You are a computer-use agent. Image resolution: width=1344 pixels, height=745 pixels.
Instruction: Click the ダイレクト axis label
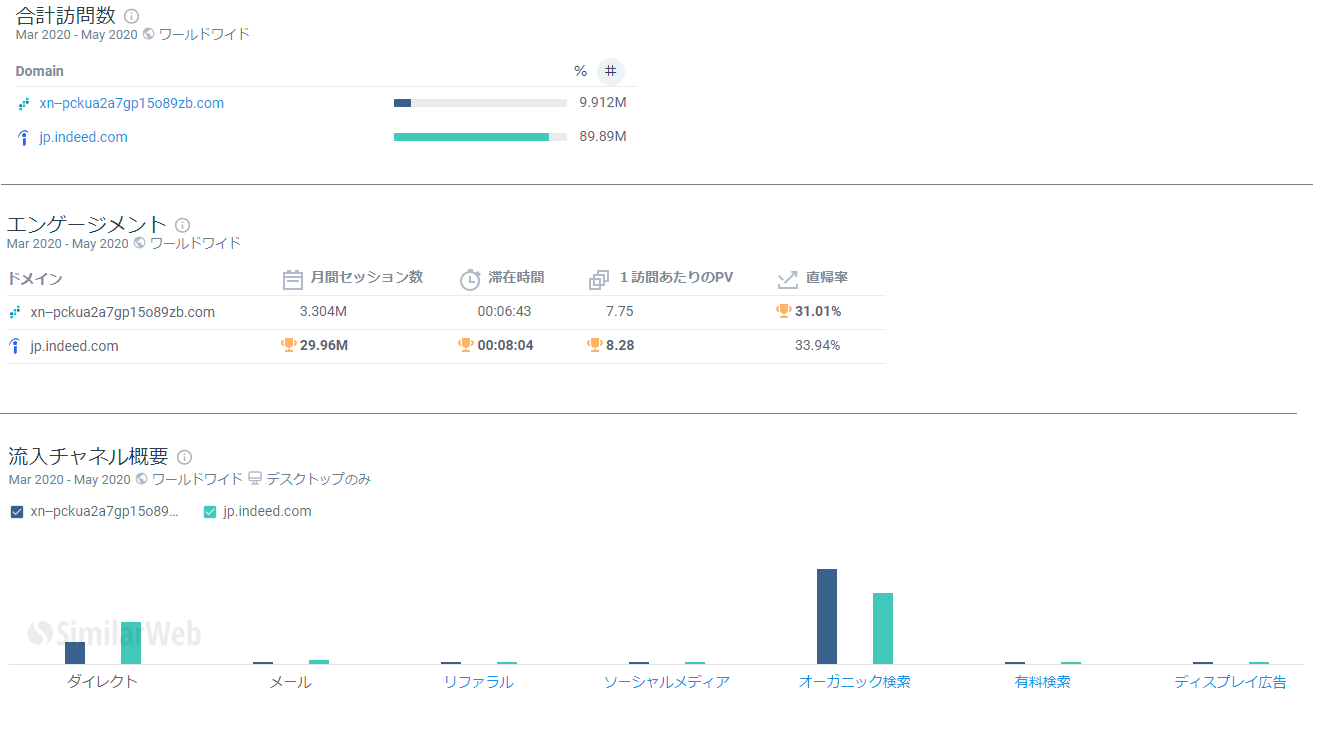103,682
